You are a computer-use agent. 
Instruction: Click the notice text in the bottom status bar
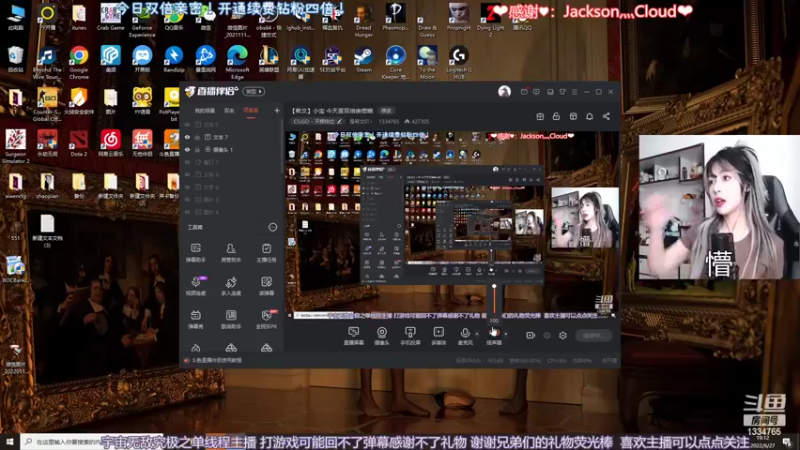217,360
